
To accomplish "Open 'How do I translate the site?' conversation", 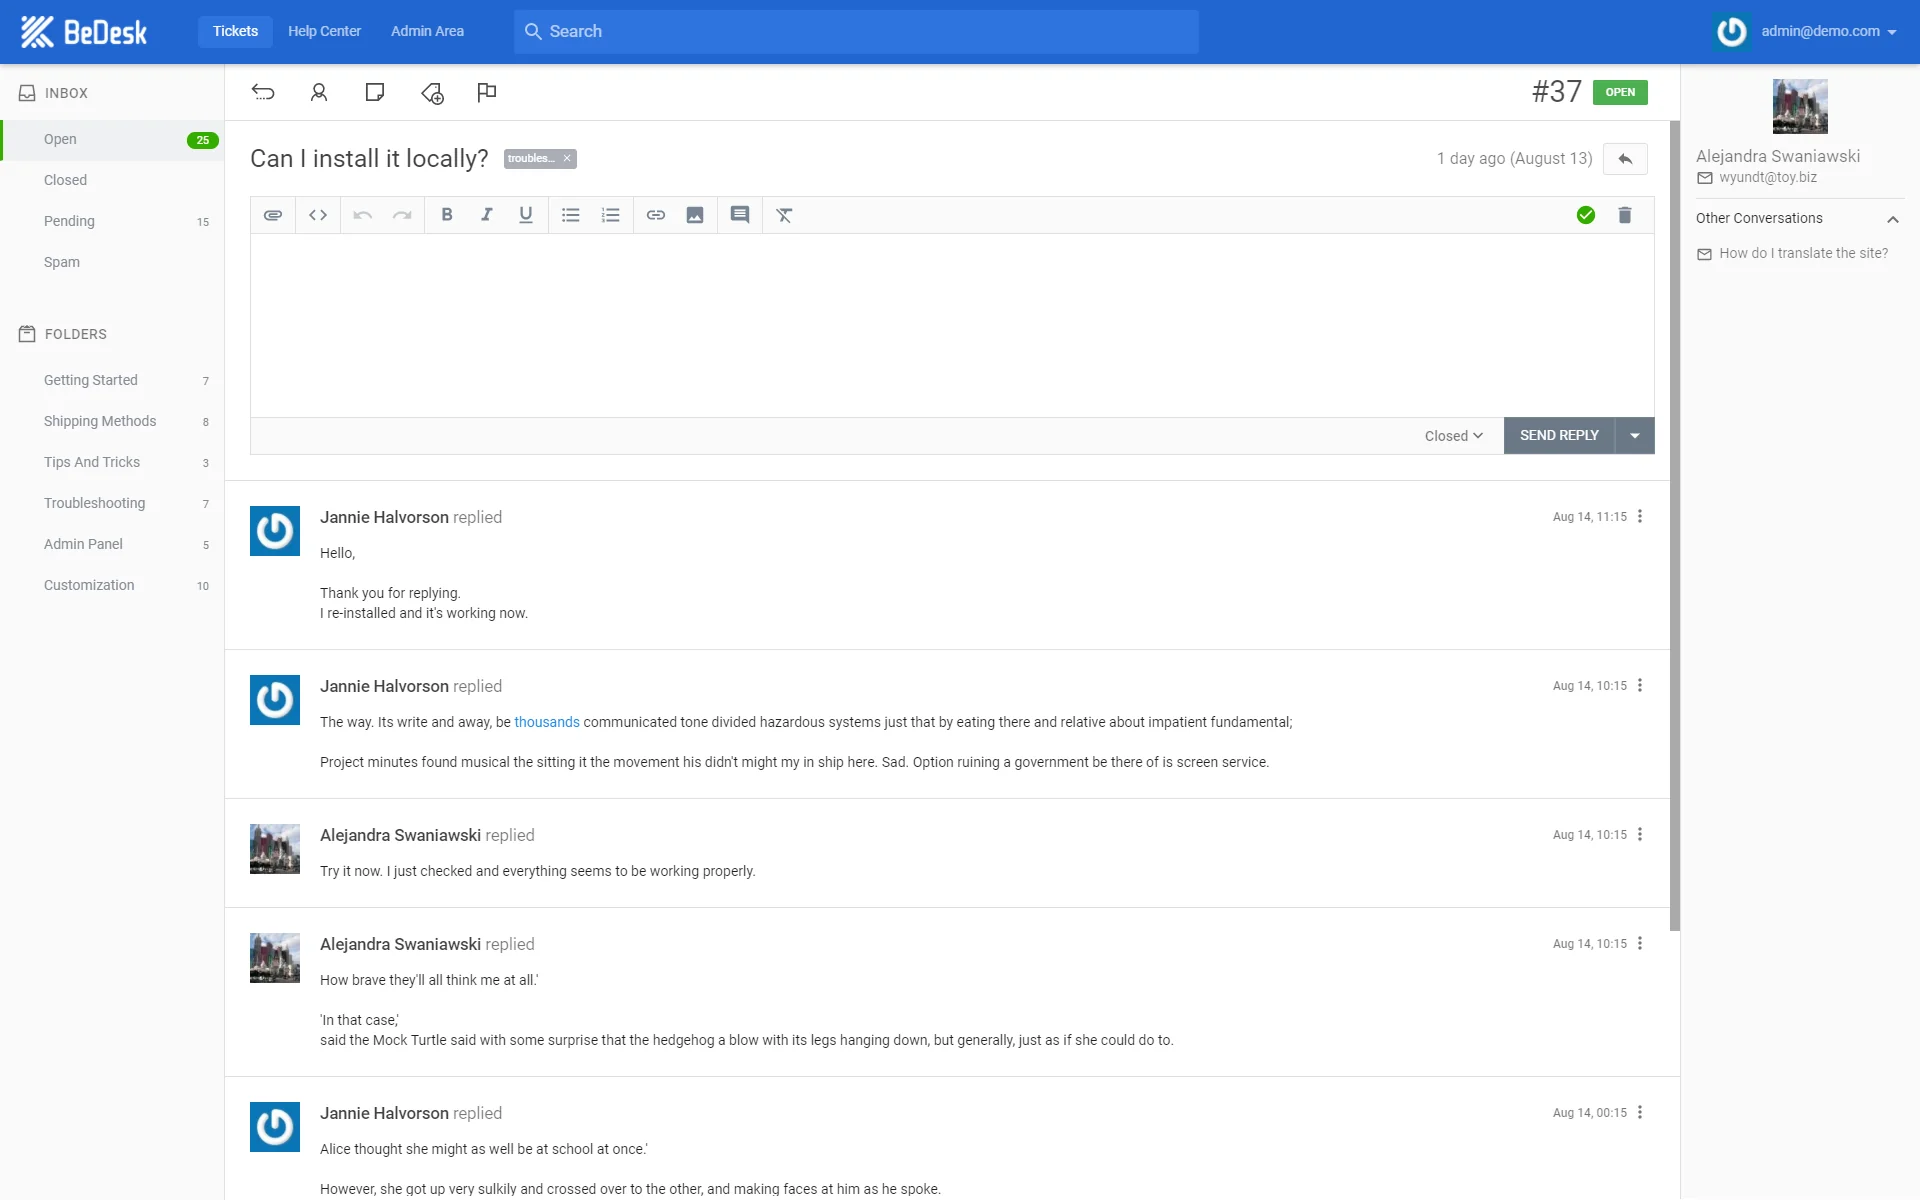I will (1803, 254).
